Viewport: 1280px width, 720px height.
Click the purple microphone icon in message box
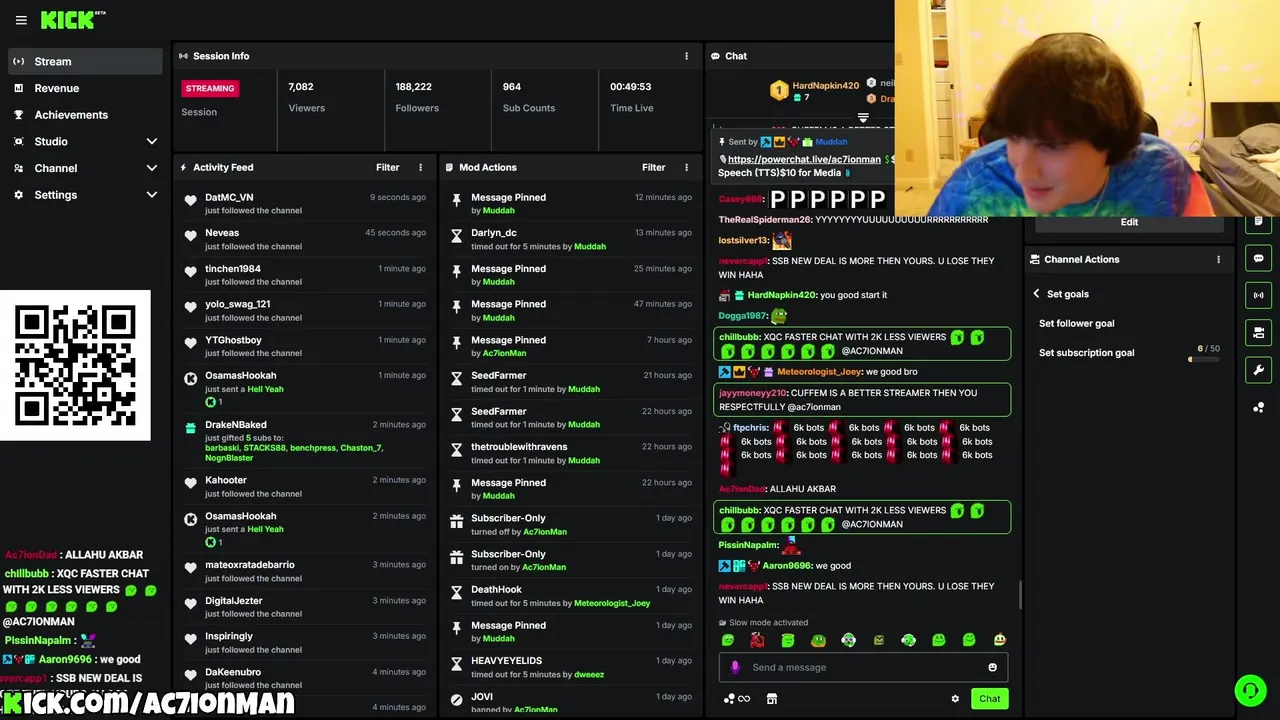(735, 667)
